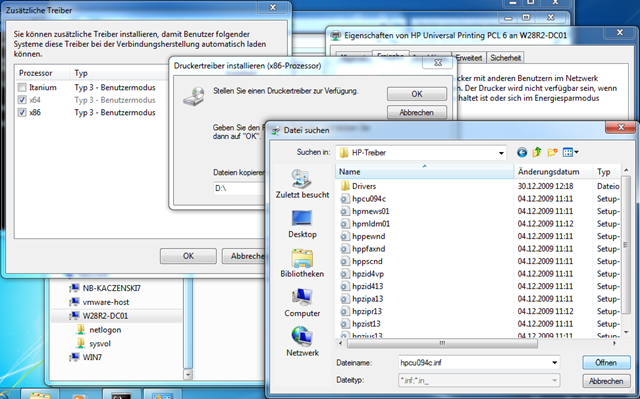Click the Dateien kopieren path field
The width and height of the screenshot is (640, 399).
[239, 188]
